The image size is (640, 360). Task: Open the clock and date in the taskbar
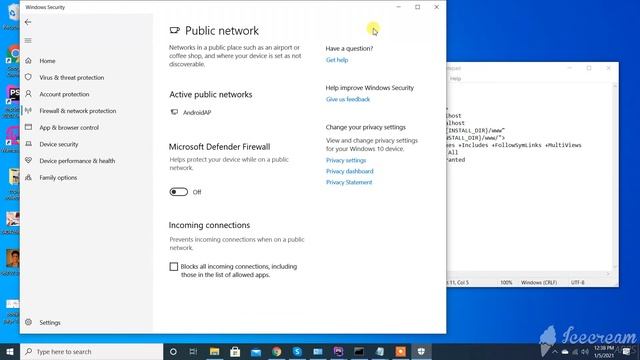[x=604, y=352]
